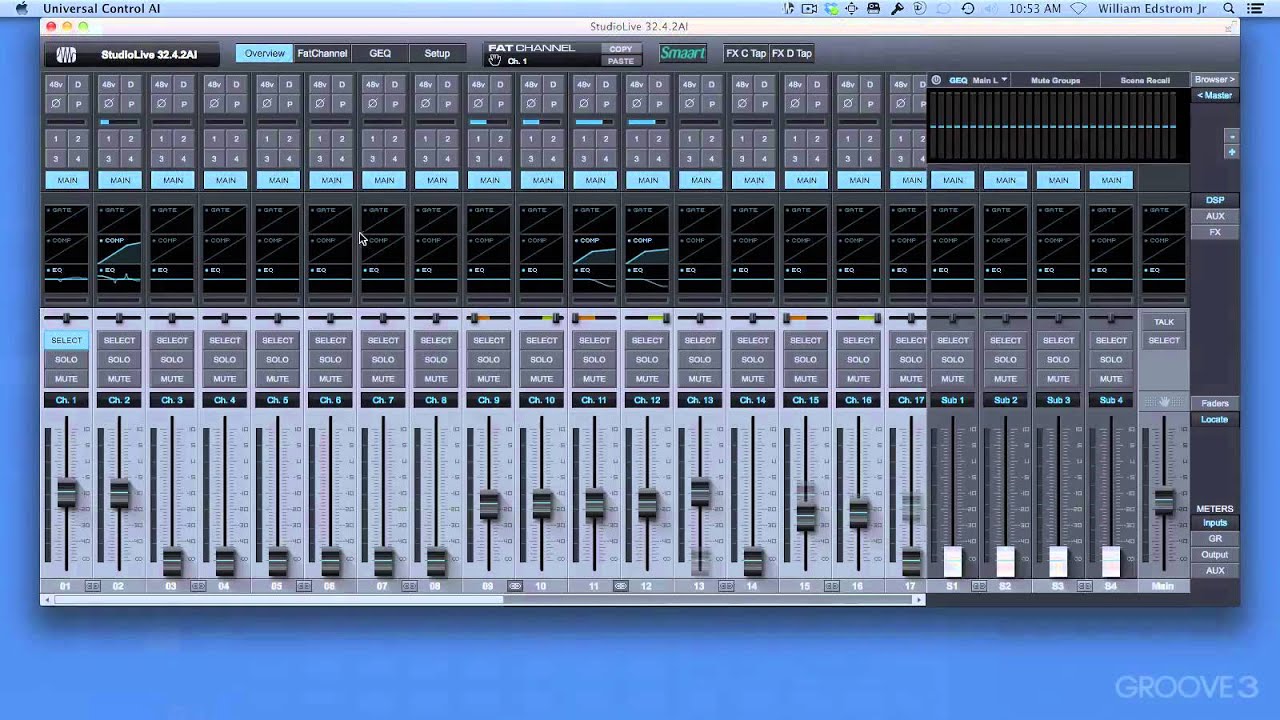Assign channel 2 to subgroup 4
The image size is (1280, 720).
131,158
